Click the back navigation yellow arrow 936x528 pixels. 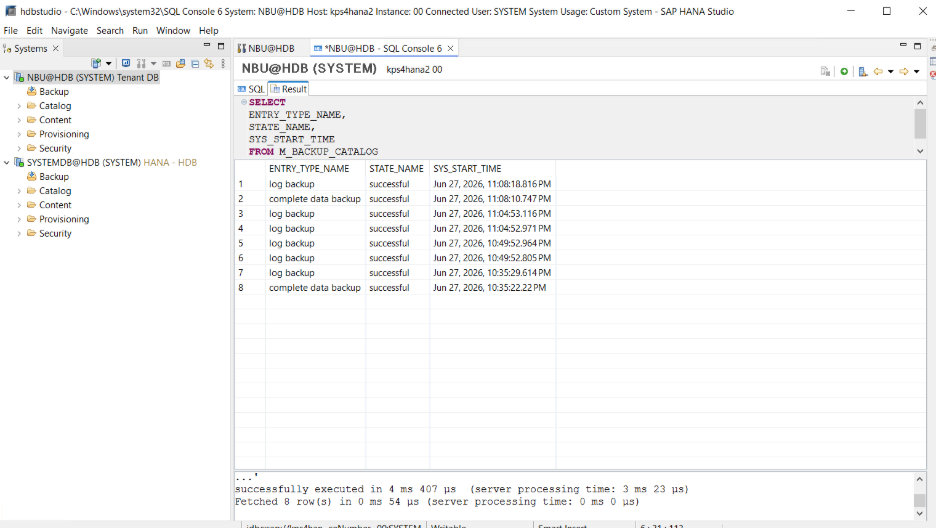[x=878, y=72]
